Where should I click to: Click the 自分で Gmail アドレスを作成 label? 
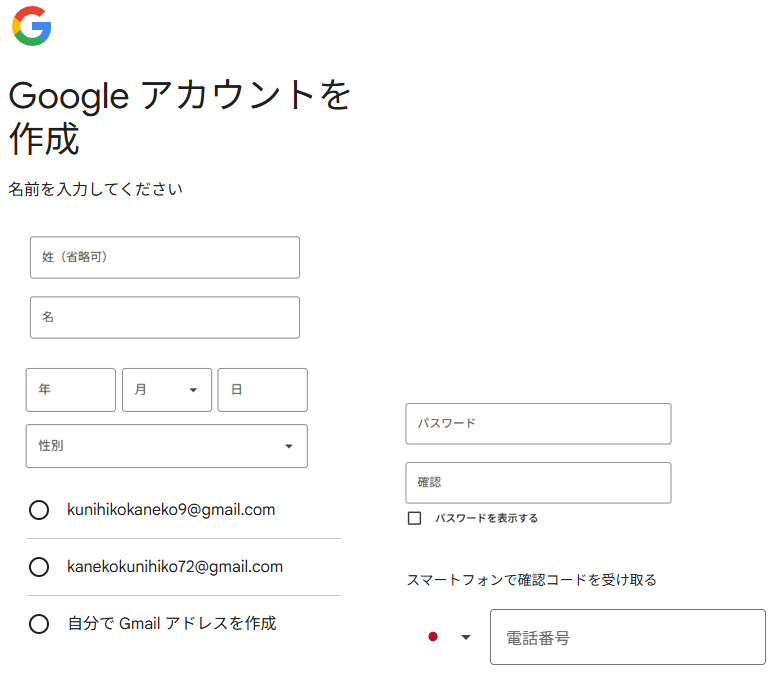pos(172,624)
